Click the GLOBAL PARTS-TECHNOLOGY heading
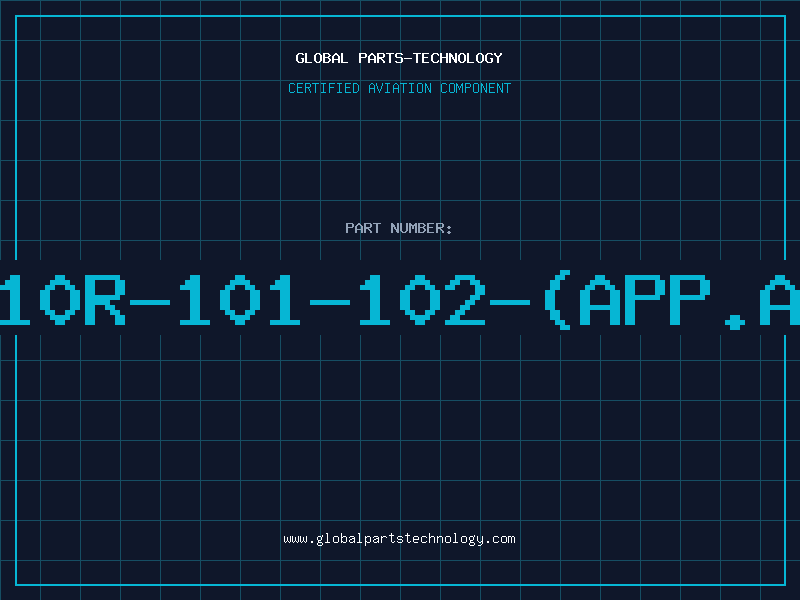This screenshot has height=600, width=800. coord(399,58)
